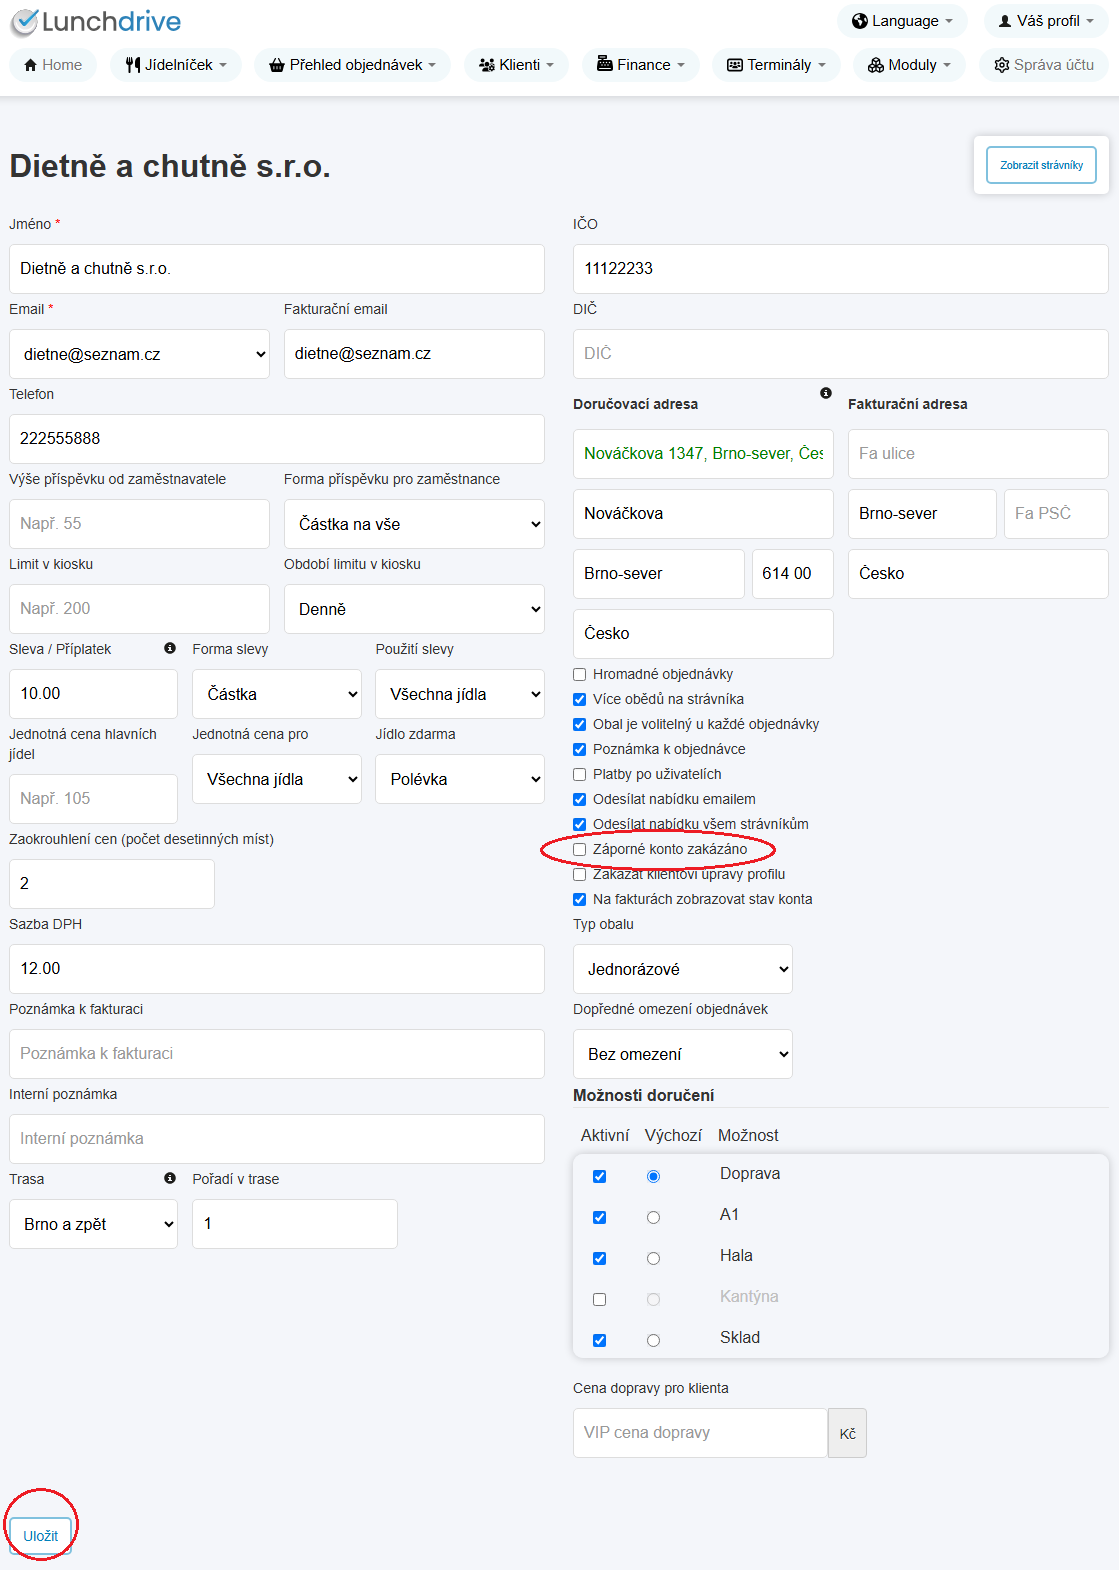Enable Aktivní checkbox for Kantýna
The width and height of the screenshot is (1119, 1570).
[x=599, y=1299]
